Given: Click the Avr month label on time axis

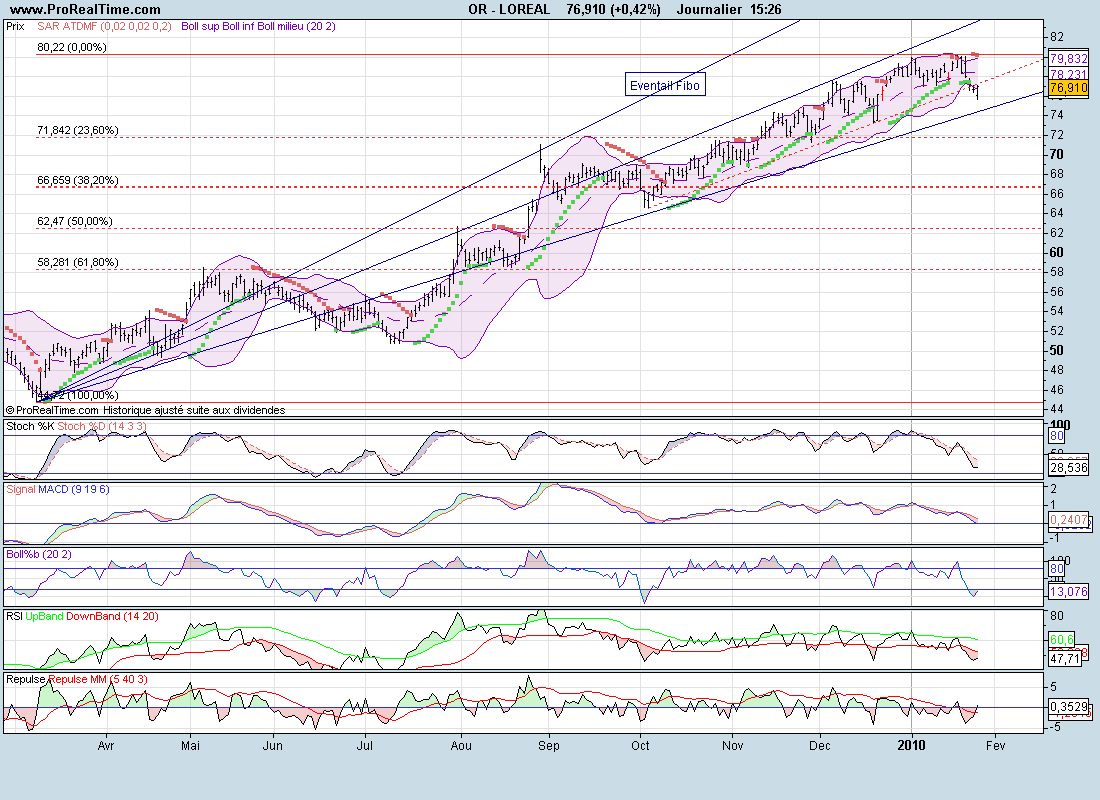Looking at the screenshot, I should (x=106, y=745).
